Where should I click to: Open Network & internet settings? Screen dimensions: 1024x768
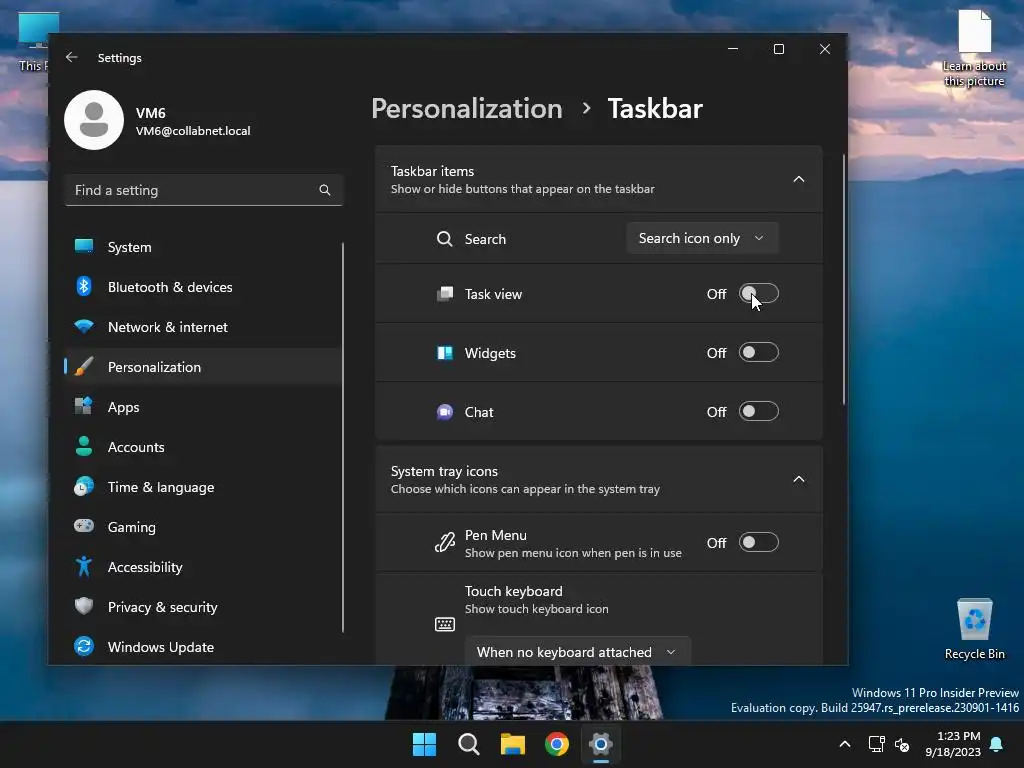pyautogui.click(x=203, y=327)
